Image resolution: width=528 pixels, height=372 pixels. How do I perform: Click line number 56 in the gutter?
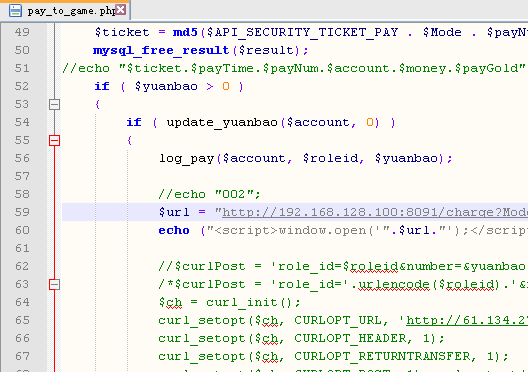coord(22,159)
